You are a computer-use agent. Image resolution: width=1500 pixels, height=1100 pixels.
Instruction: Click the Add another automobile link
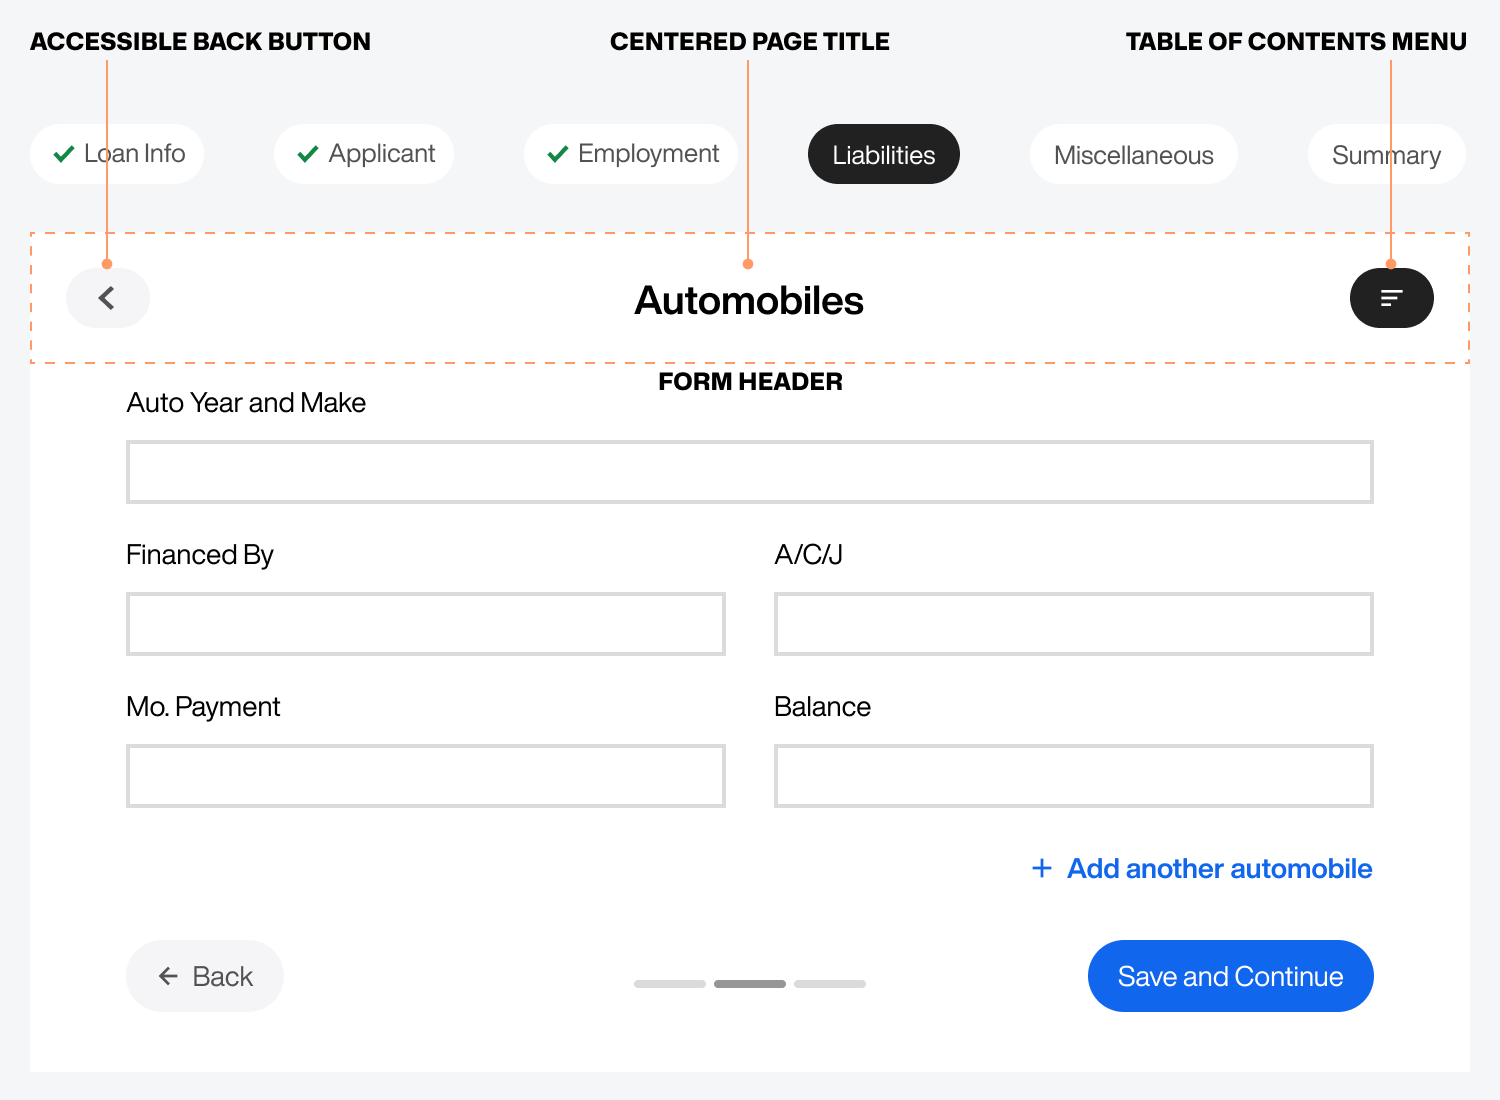pos(1219,868)
